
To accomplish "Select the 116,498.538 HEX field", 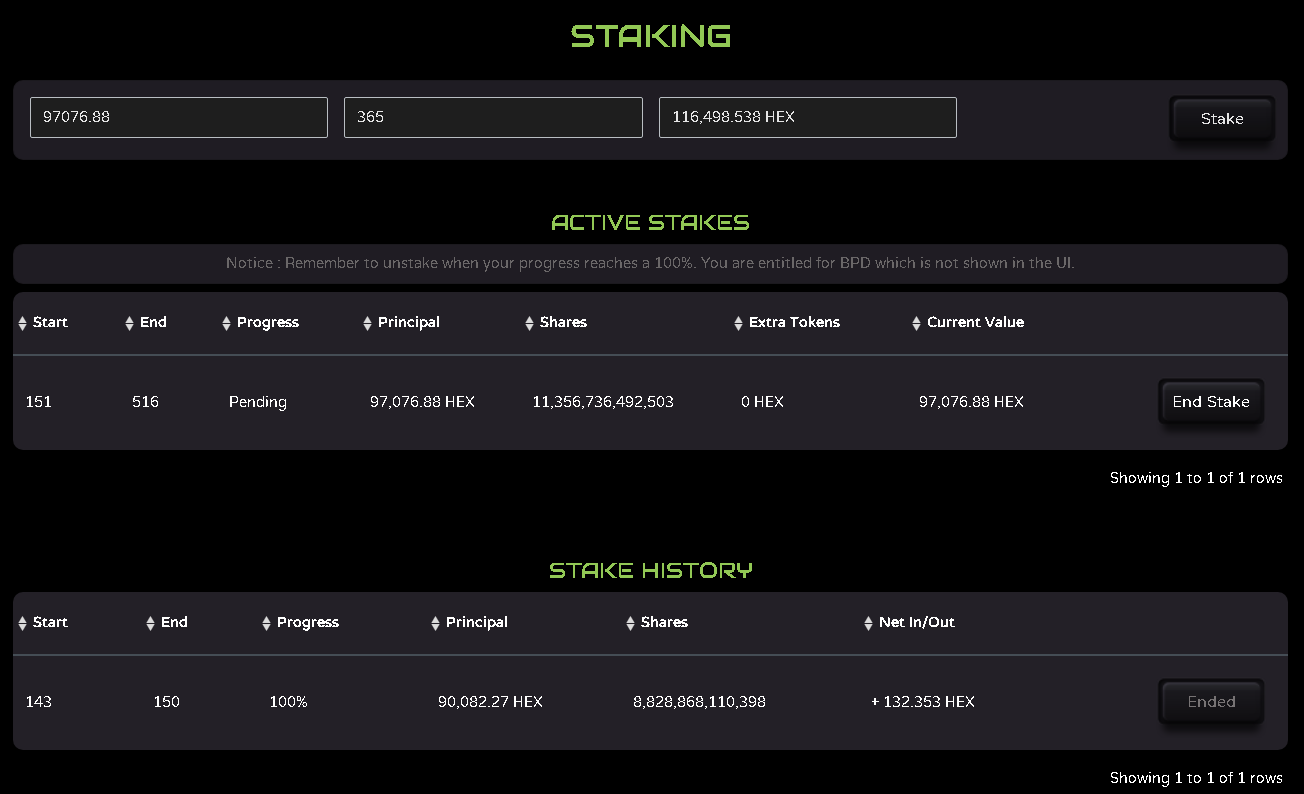I will [x=807, y=117].
